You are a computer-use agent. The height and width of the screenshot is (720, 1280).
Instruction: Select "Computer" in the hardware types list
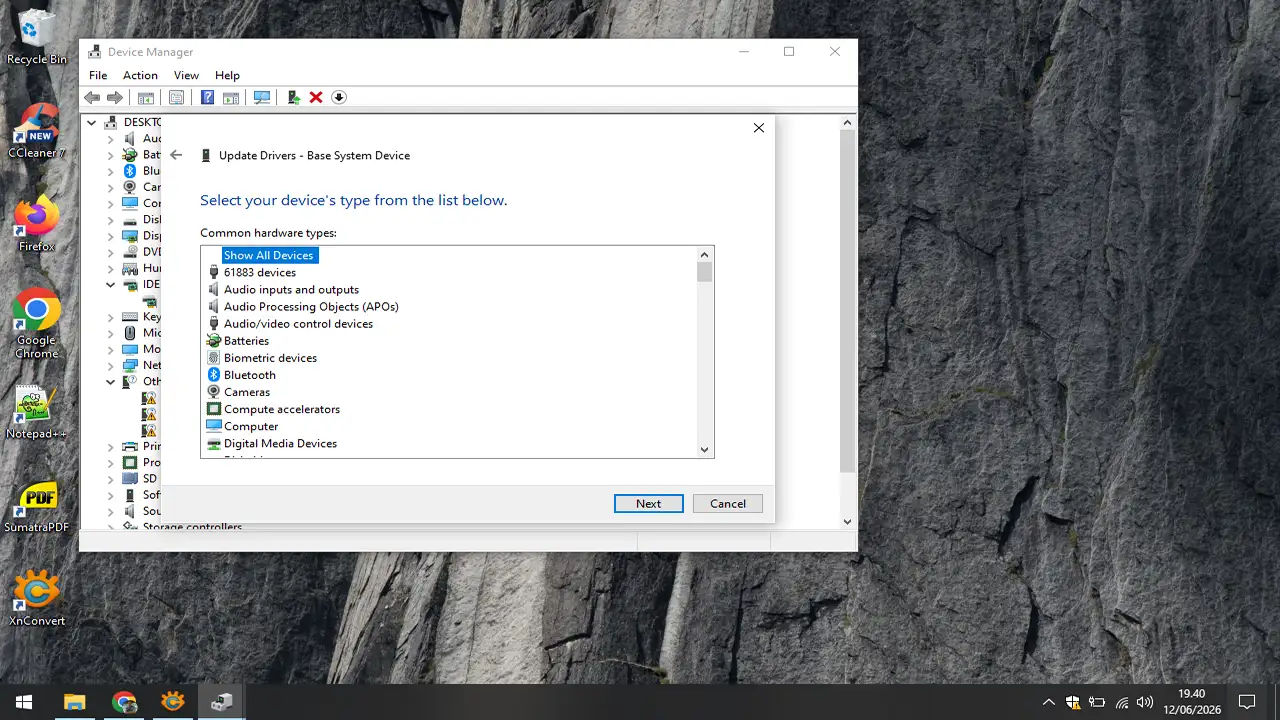pyautogui.click(x=251, y=426)
